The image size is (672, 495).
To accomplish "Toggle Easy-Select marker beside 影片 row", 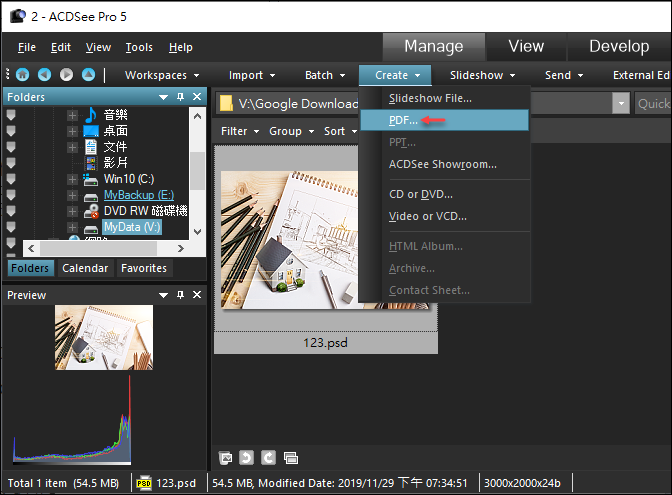I will pyautogui.click(x=11, y=163).
